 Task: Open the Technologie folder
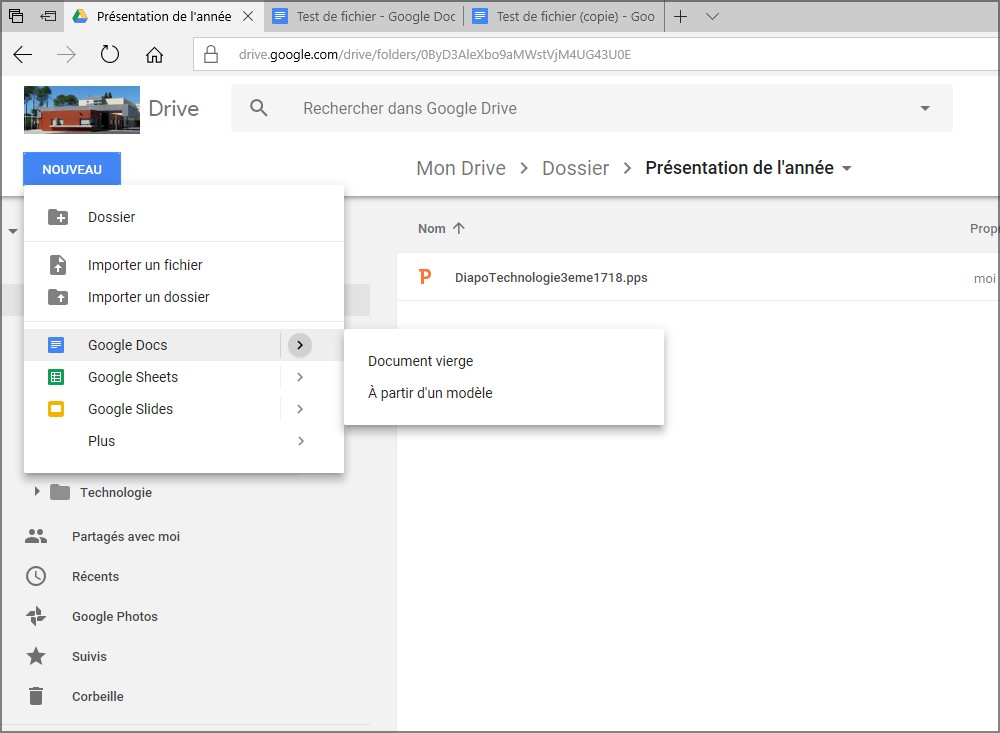pyautogui.click(x=115, y=492)
